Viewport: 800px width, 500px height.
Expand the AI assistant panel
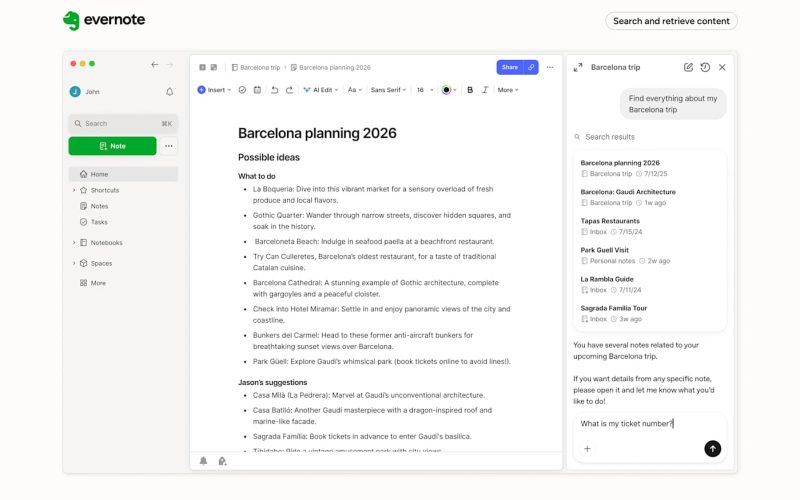578,67
